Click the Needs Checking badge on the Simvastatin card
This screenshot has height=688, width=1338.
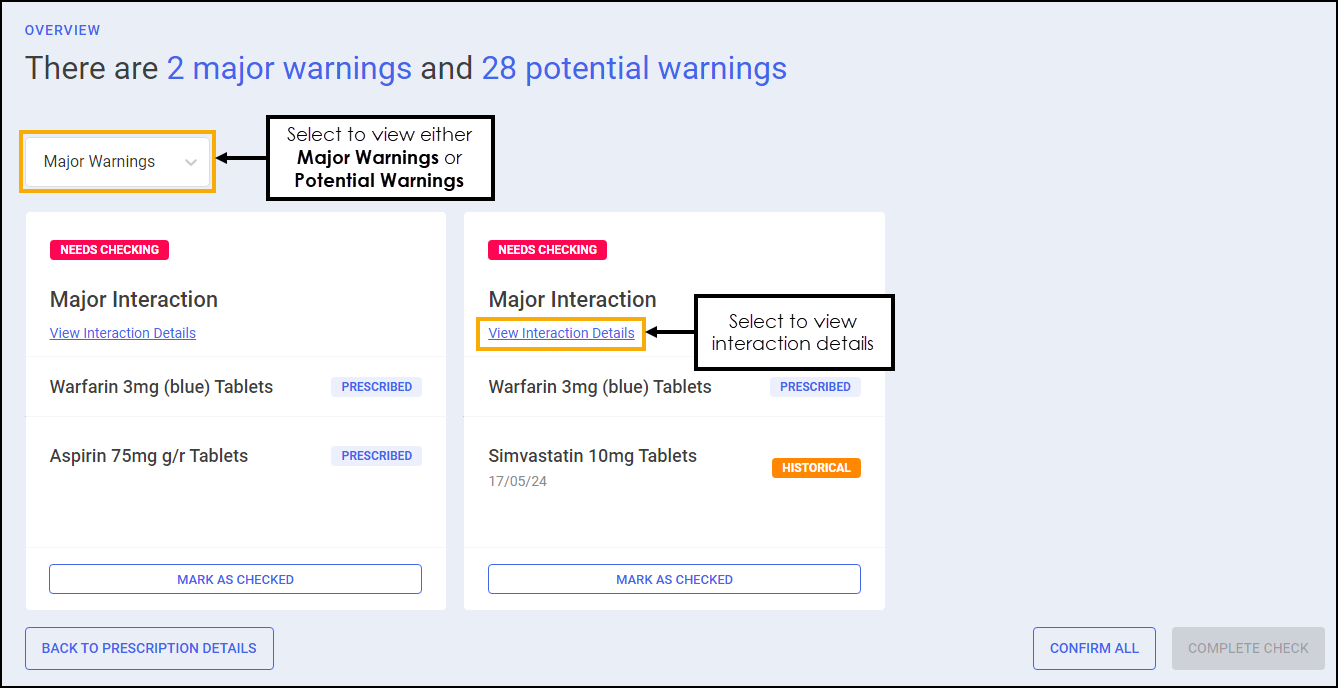click(x=547, y=250)
